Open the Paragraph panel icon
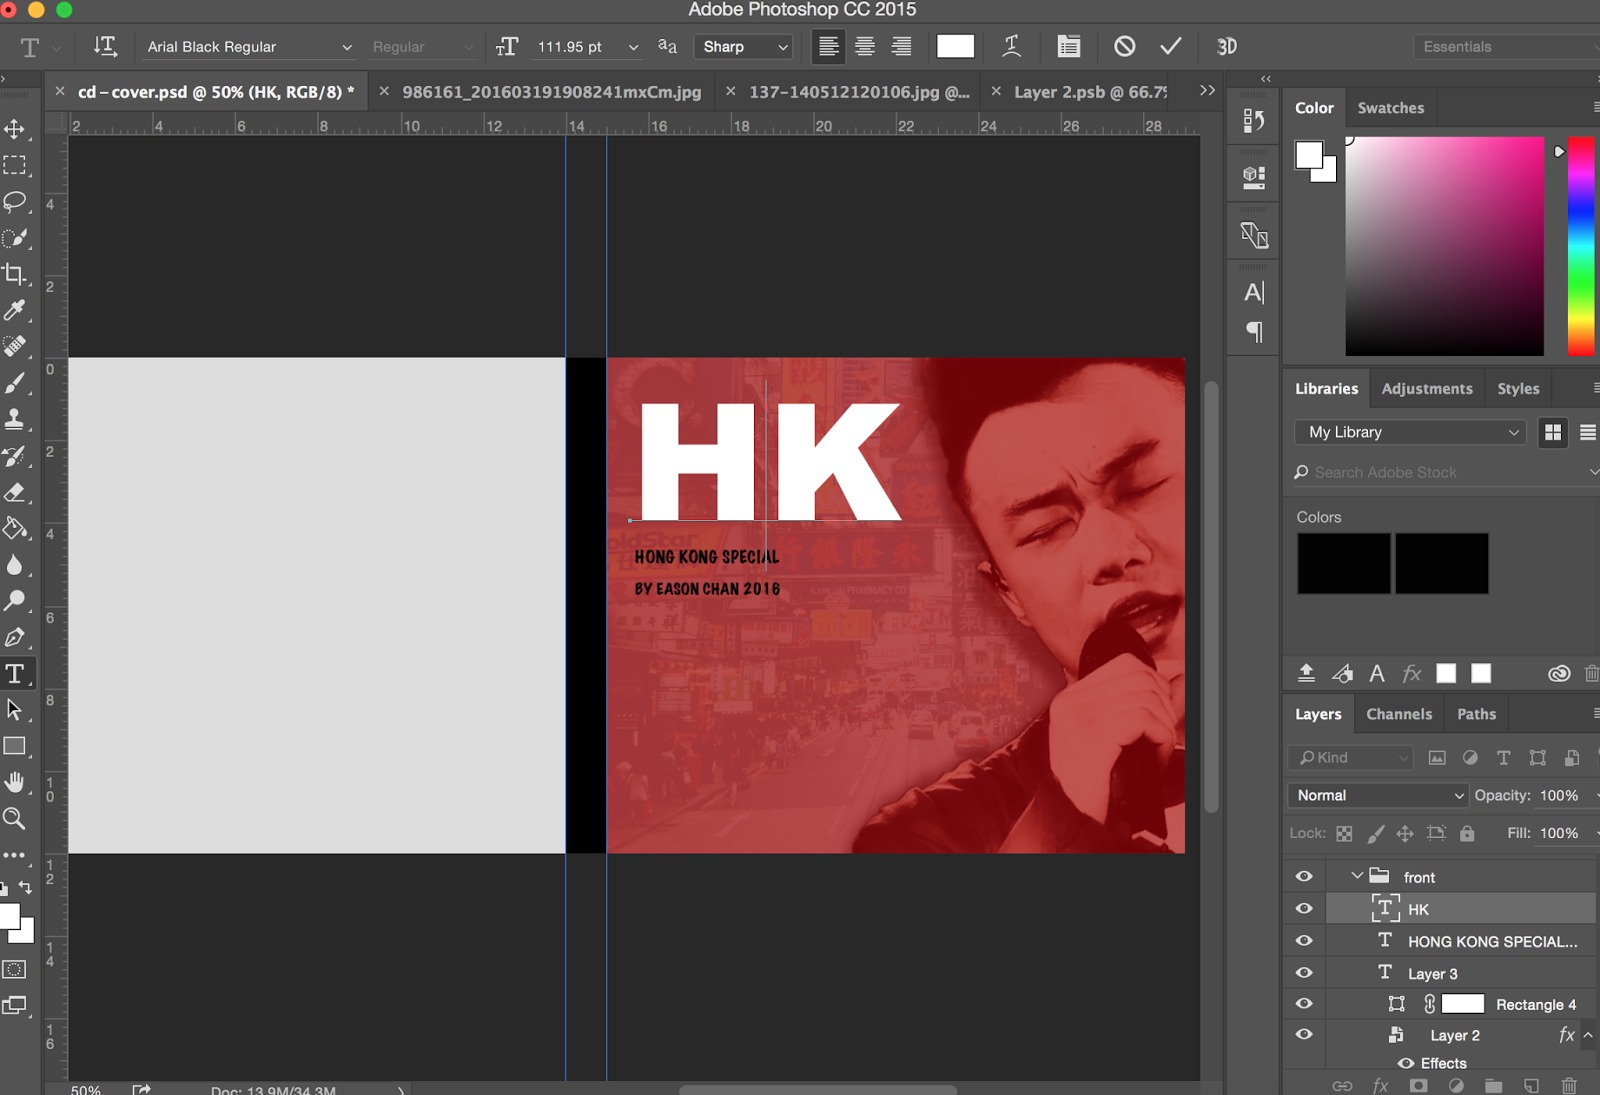 (x=1254, y=331)
